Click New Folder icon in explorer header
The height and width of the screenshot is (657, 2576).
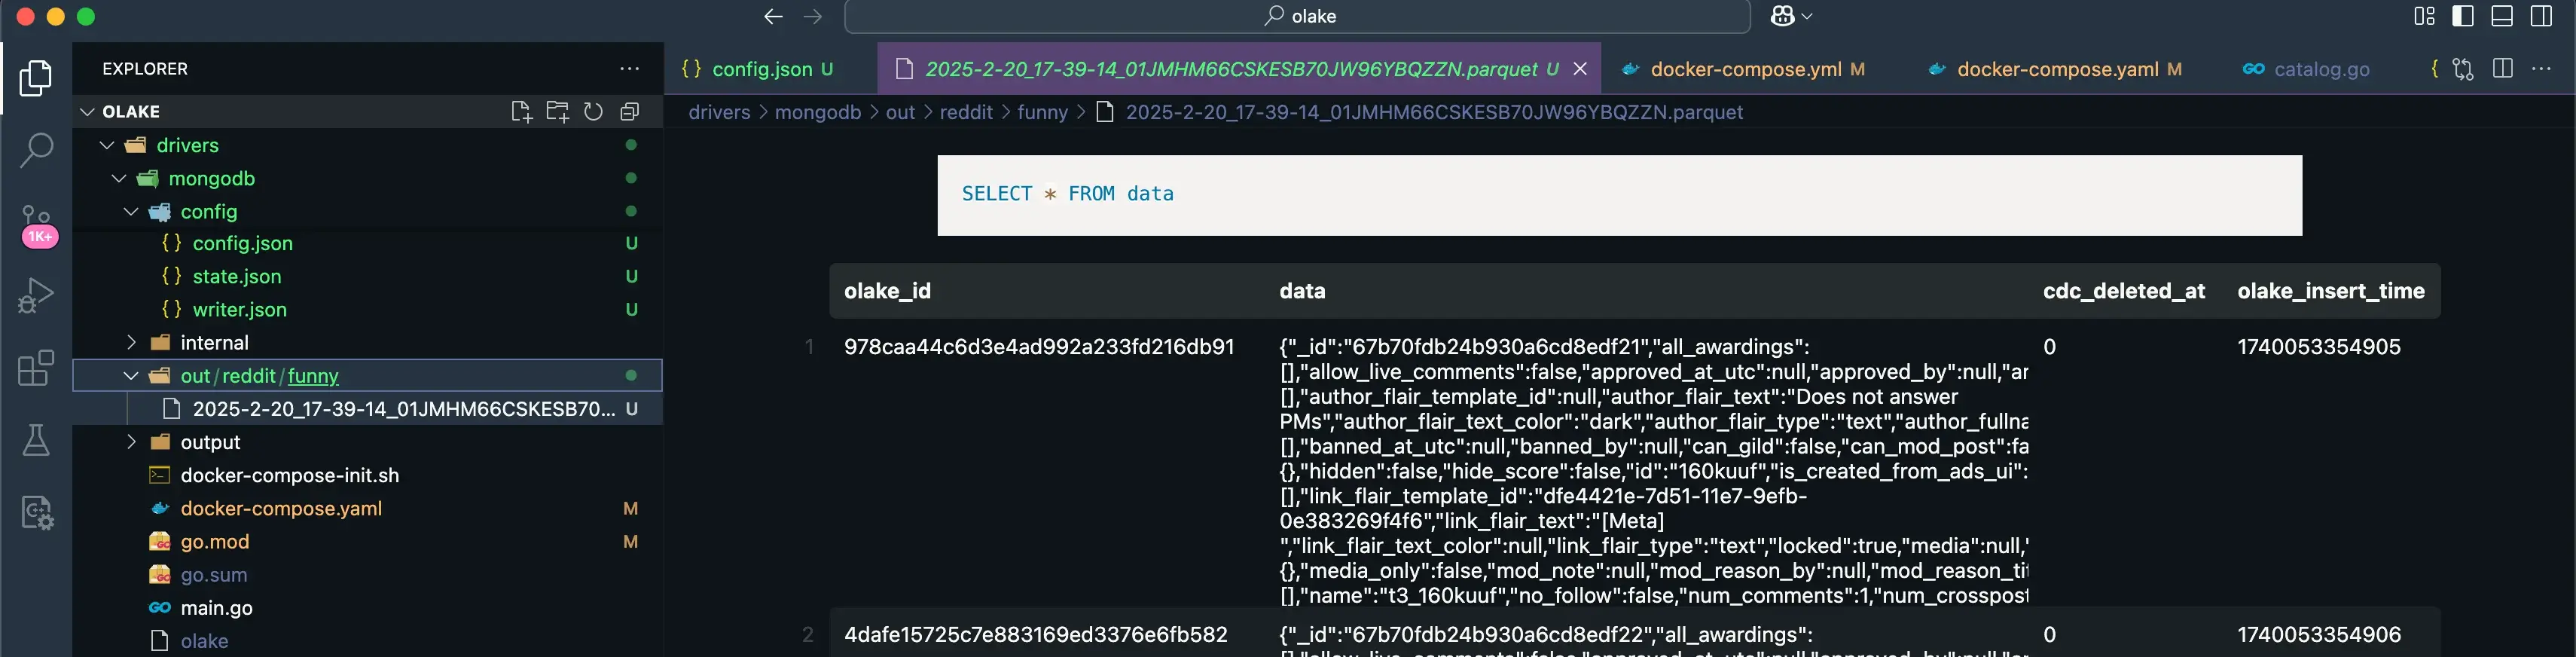click(x=557, y=112)
